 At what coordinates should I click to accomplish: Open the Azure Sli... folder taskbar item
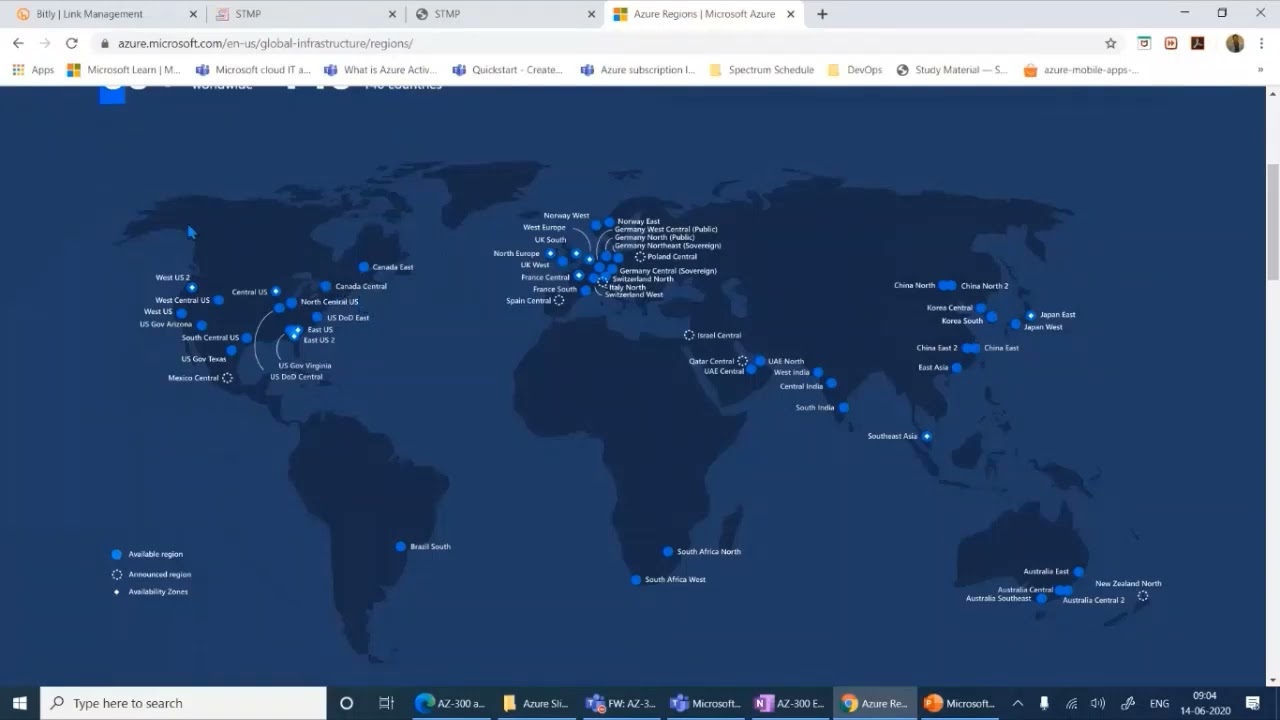pyautogui.click(x=535, y=703)
